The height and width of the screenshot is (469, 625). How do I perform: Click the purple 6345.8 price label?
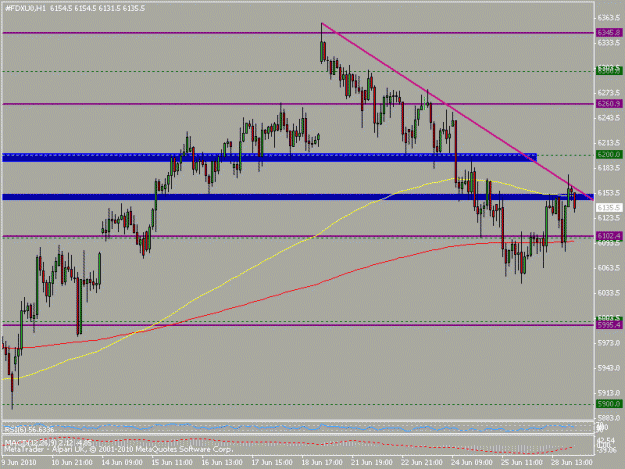[x=609, y=33]
